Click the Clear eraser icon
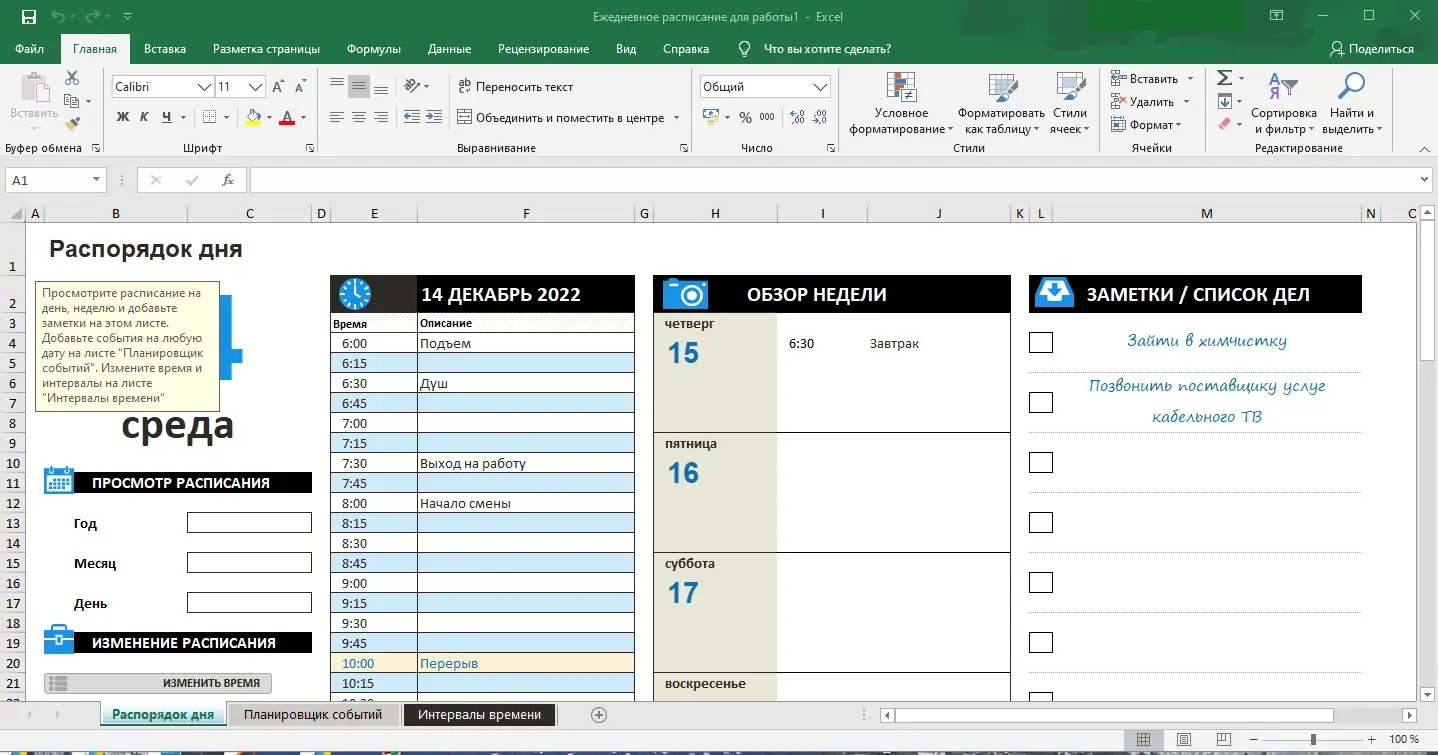Image resolution: width=1438 pixels, height=755 pixels. tap(1224, 124)
